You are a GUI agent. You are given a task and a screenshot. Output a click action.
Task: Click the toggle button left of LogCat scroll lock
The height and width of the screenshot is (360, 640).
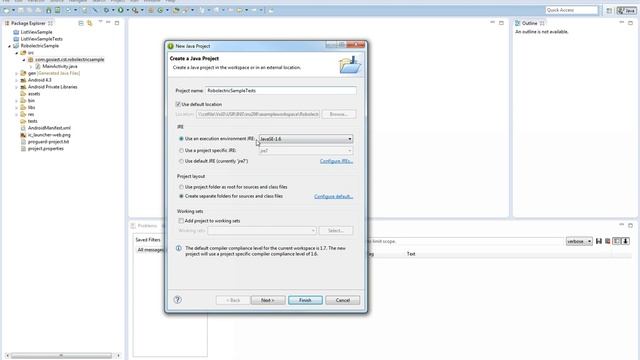click(x=617, y=241)
